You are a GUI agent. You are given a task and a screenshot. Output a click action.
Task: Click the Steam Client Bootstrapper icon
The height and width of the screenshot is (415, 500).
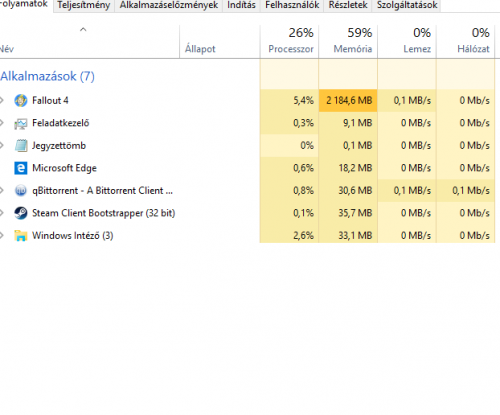click(21, 213)
